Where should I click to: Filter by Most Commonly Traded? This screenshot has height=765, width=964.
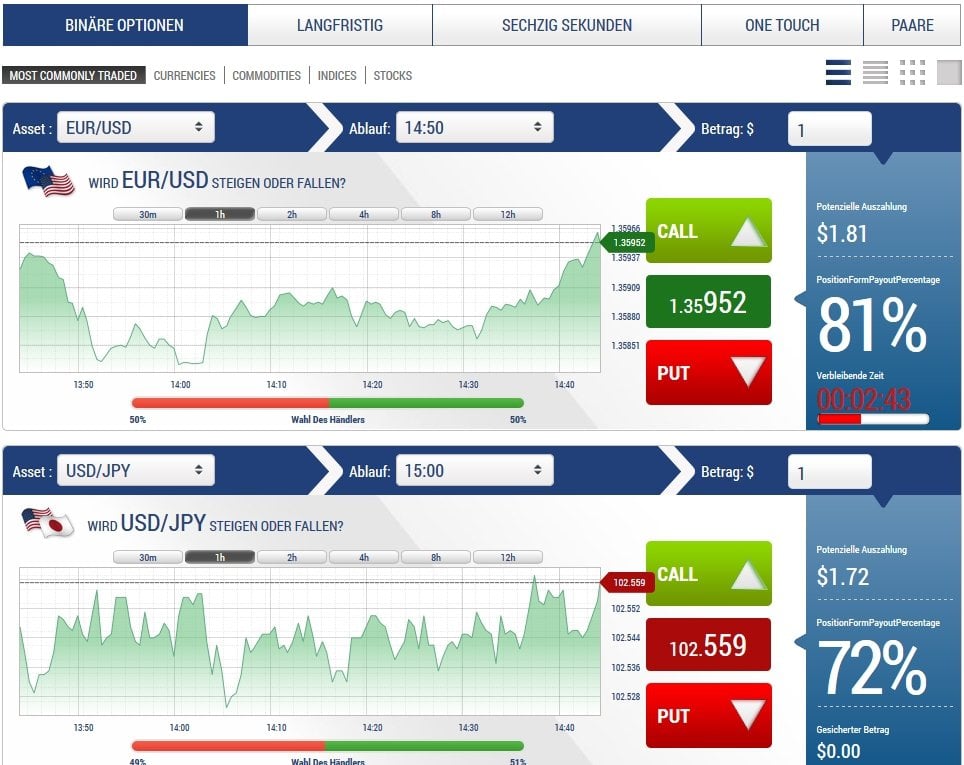click(73, 76)
